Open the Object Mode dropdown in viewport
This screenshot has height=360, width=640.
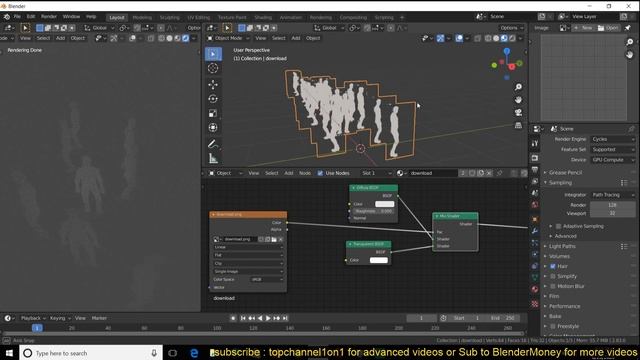point(228,38)
